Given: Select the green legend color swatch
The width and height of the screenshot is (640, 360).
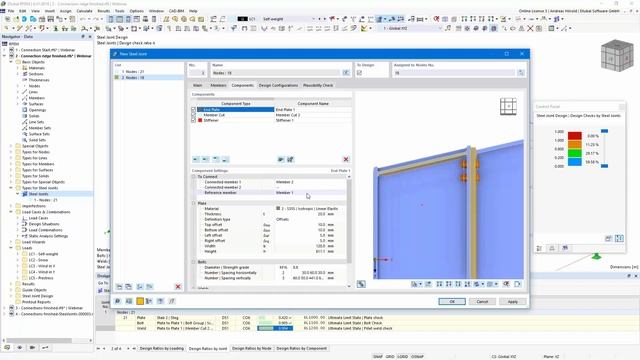Looking at the screenshot, I should click(574, 153).
